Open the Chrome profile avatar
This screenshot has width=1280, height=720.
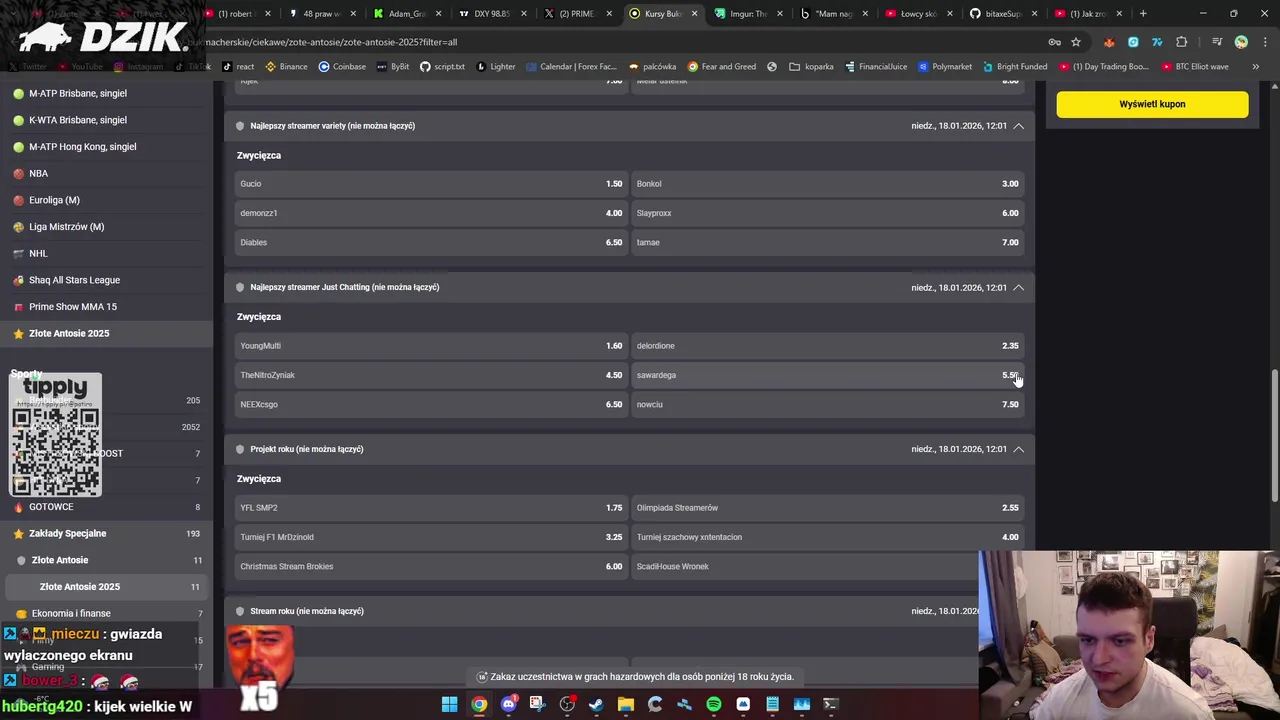1241,42
